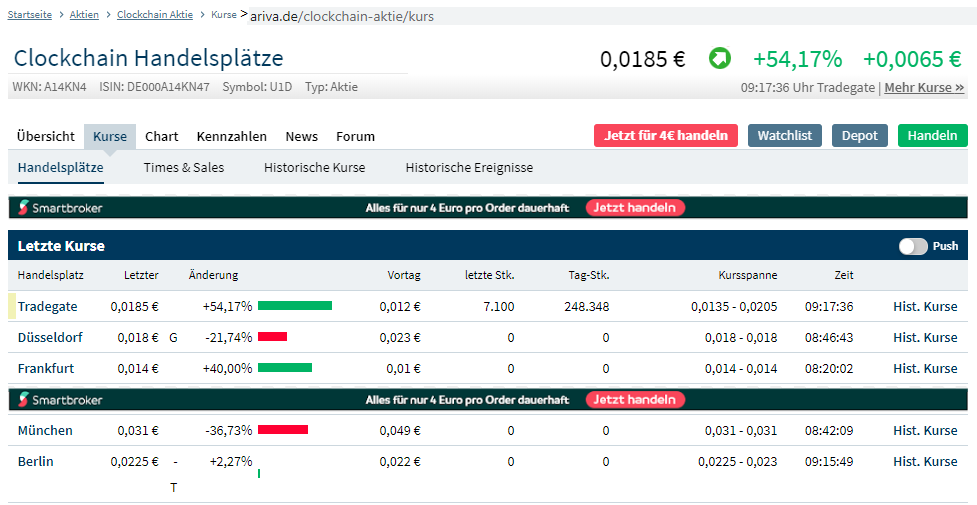The height and width of the screenshot is (505, 977).
Task: Click the Letzter column header
Action: [141, 275]
